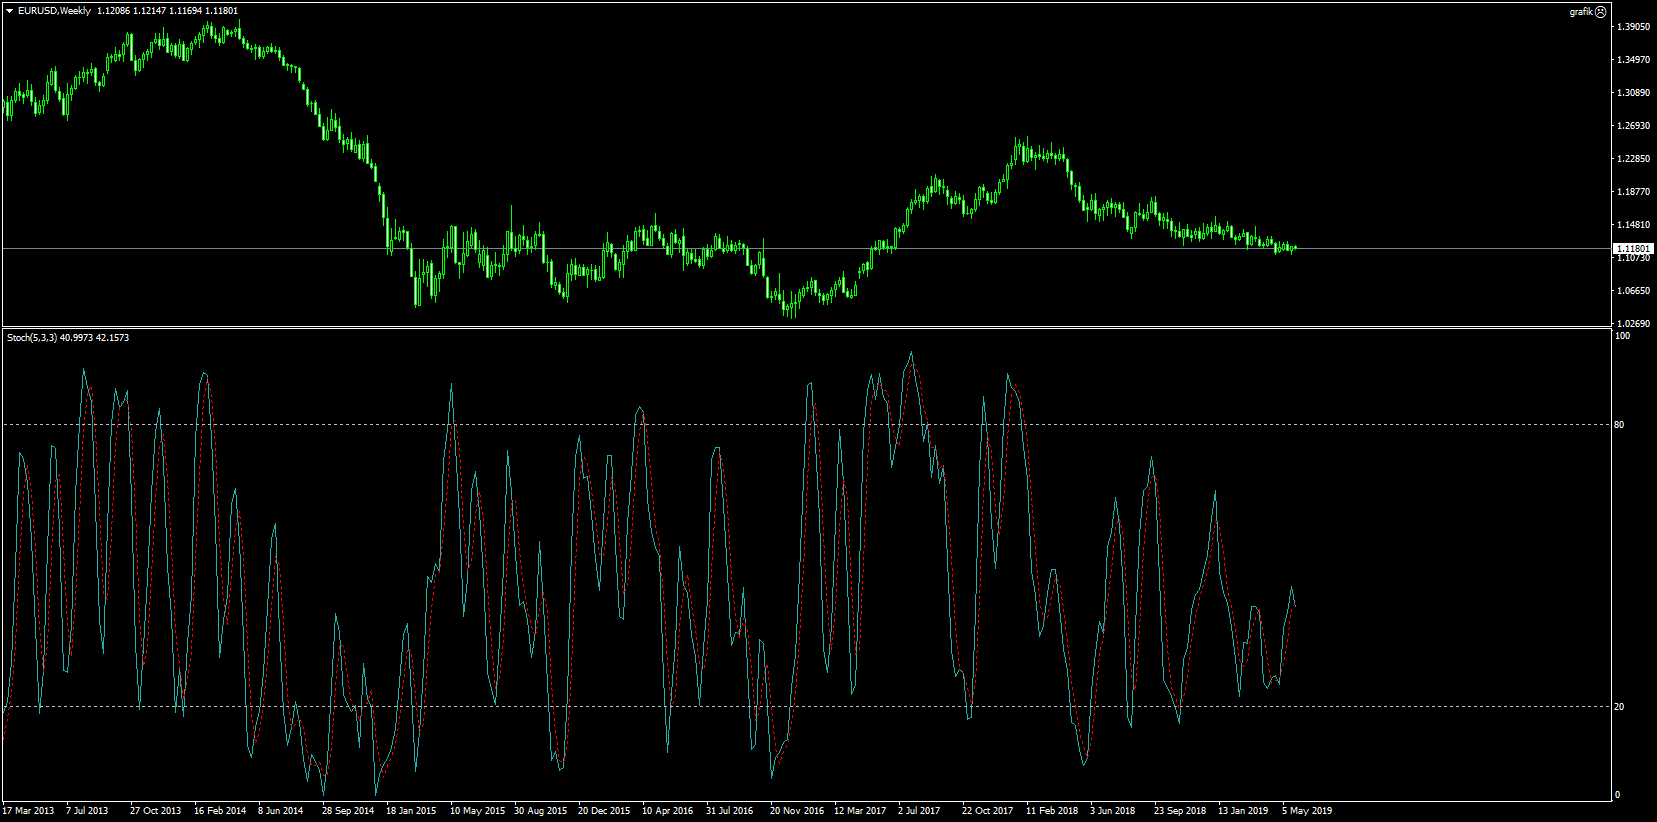This screenshot has height=822, width=1657.
Task: Click the current price tag 1.11801
Action: point(1634,248)
